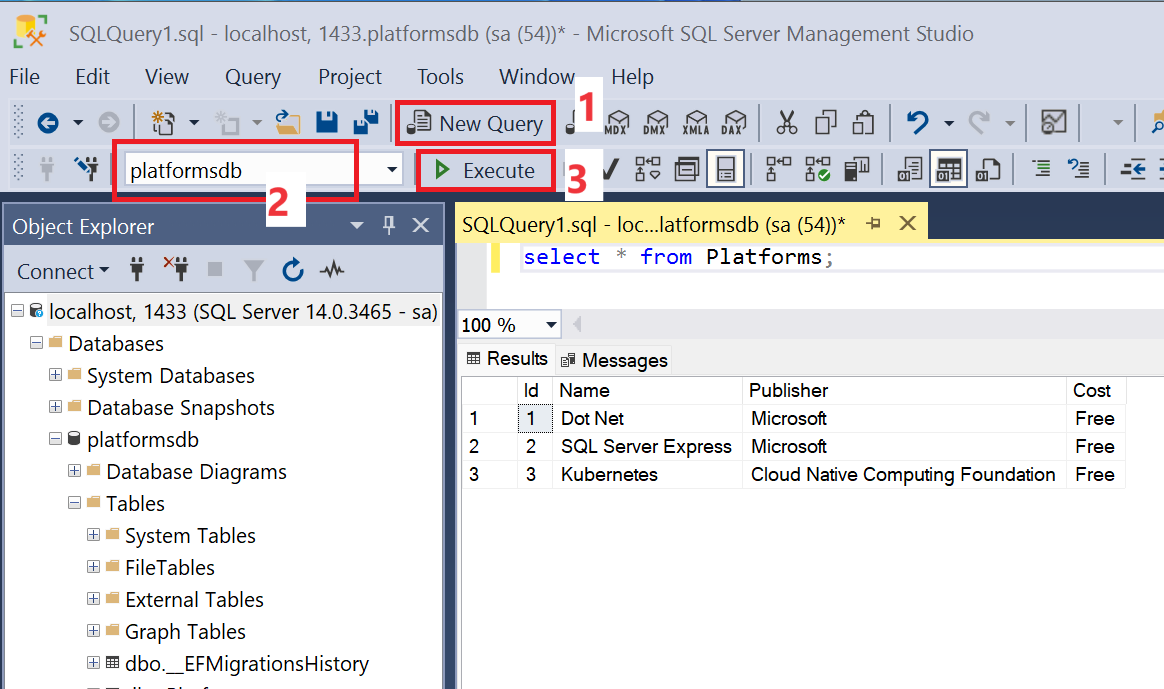This screenshot has height=689, width=1164.
Task: Click the DAX query icon
Action: 735,123
